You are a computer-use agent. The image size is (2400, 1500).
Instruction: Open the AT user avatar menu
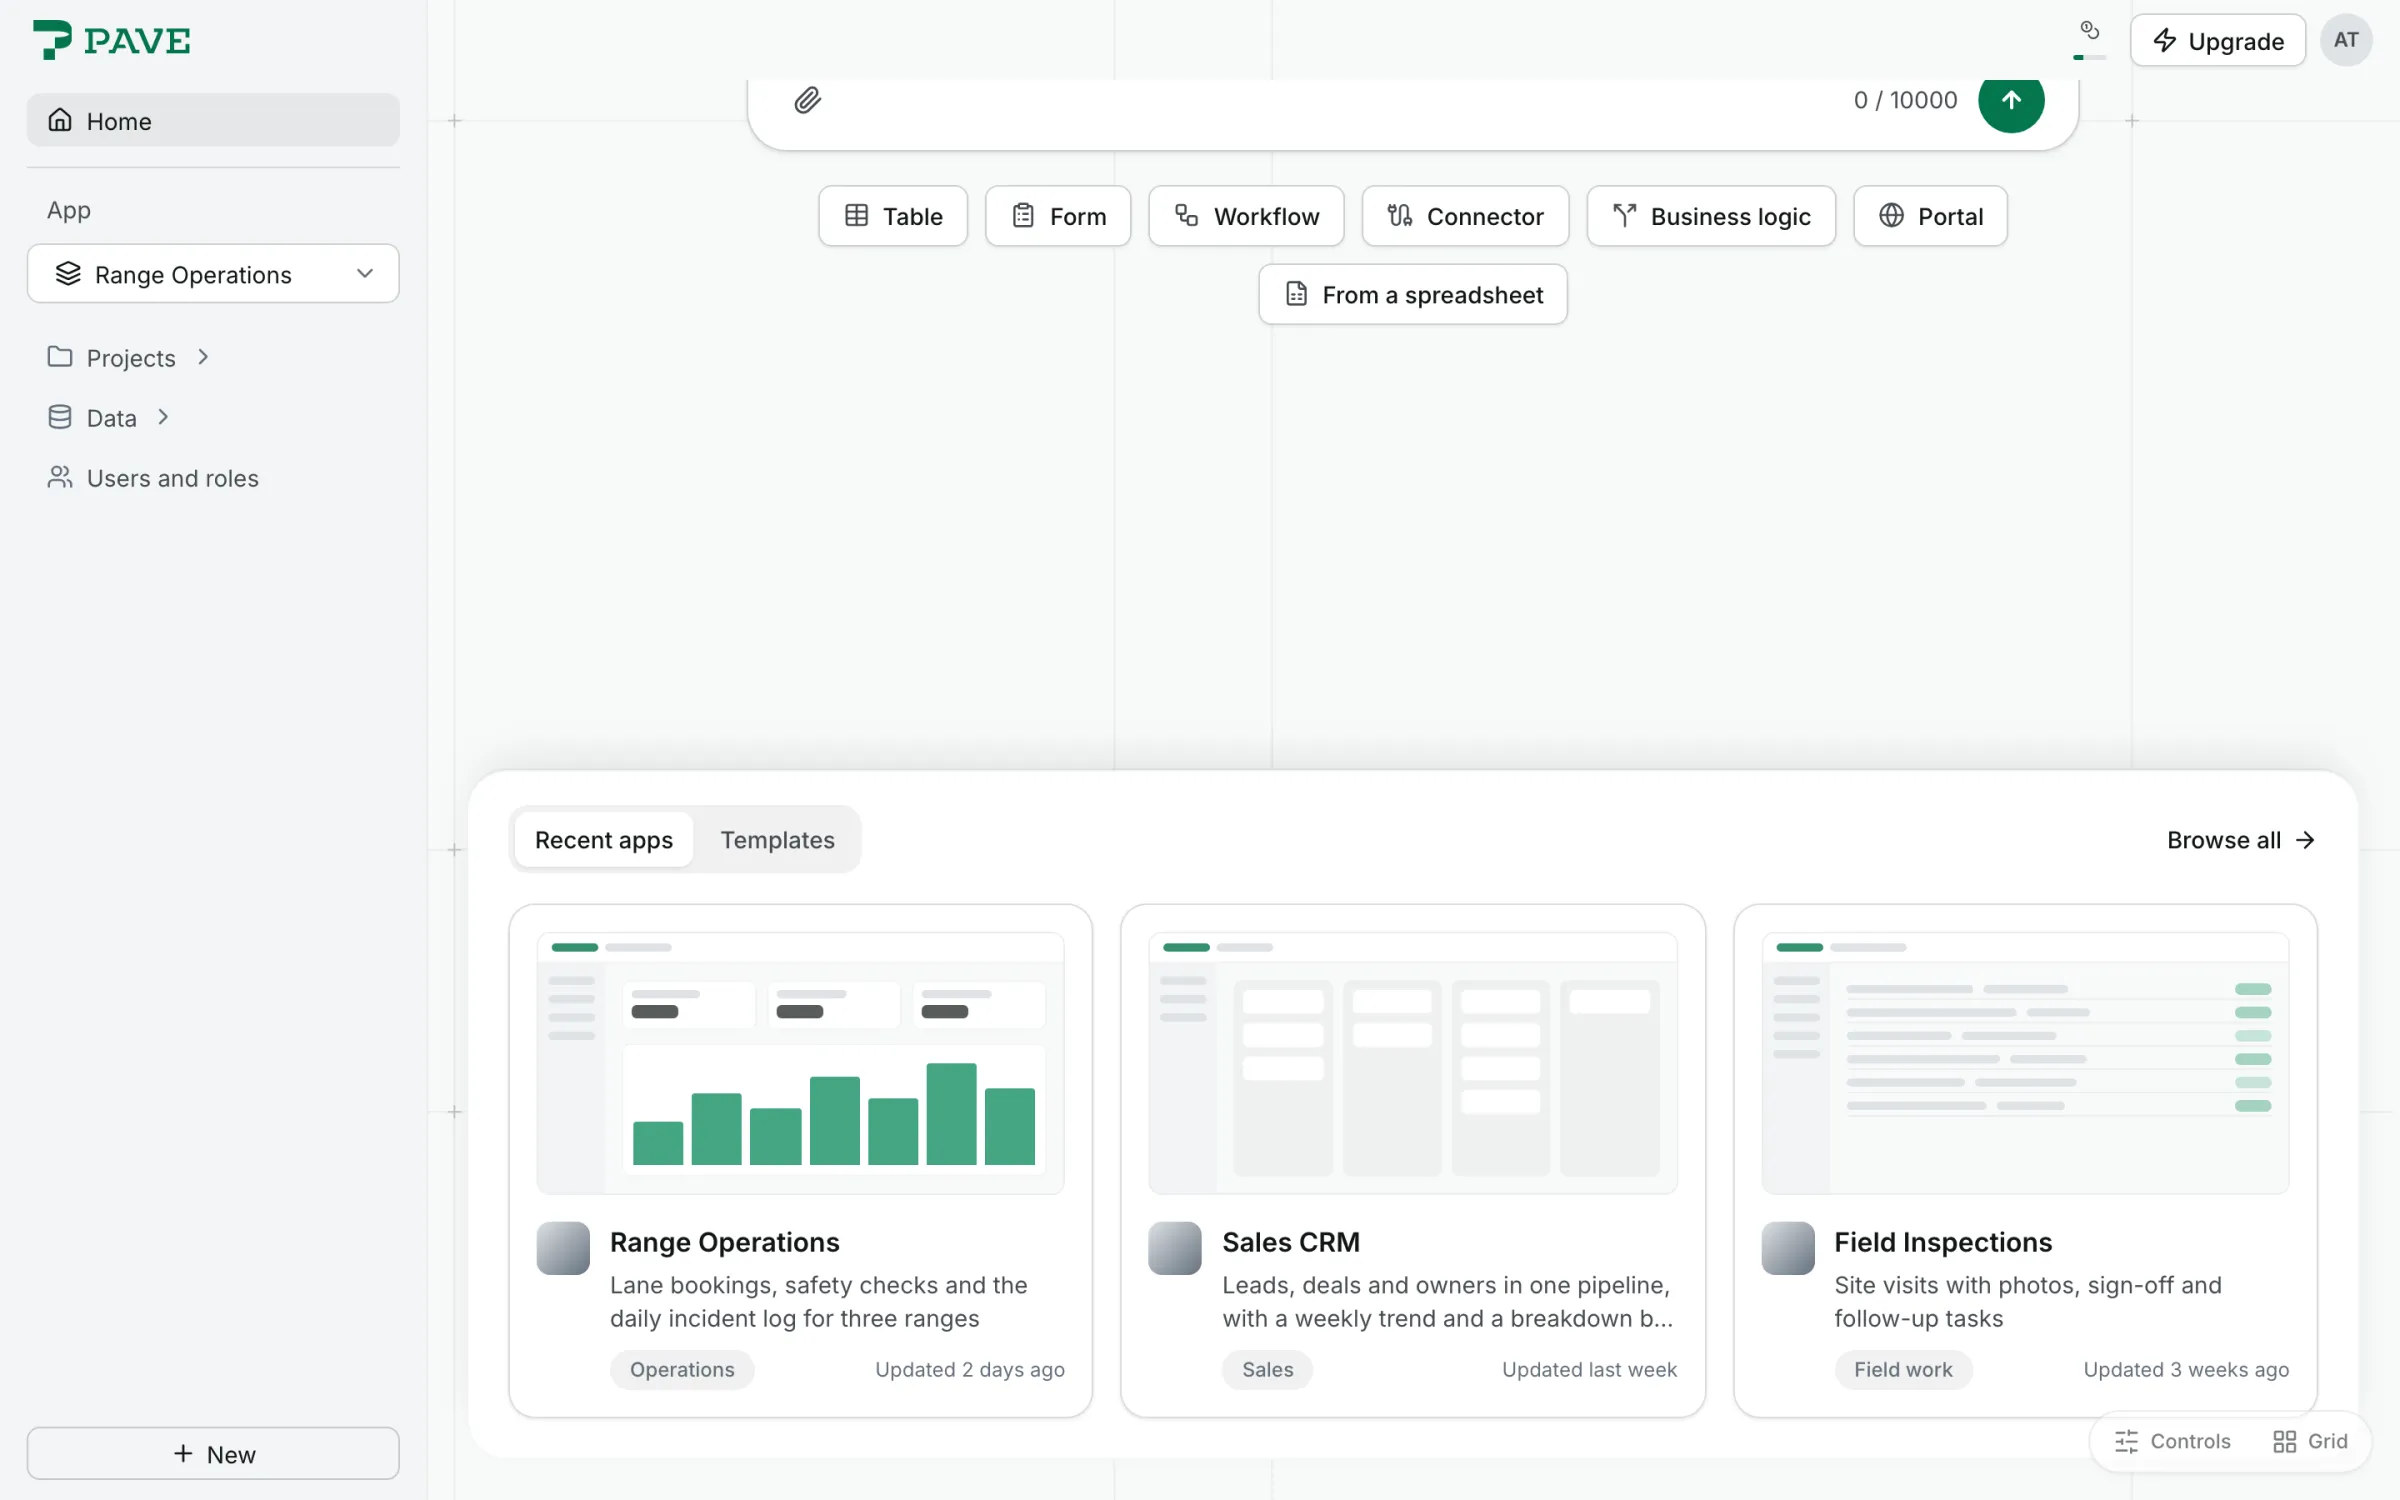point(2346,40)
